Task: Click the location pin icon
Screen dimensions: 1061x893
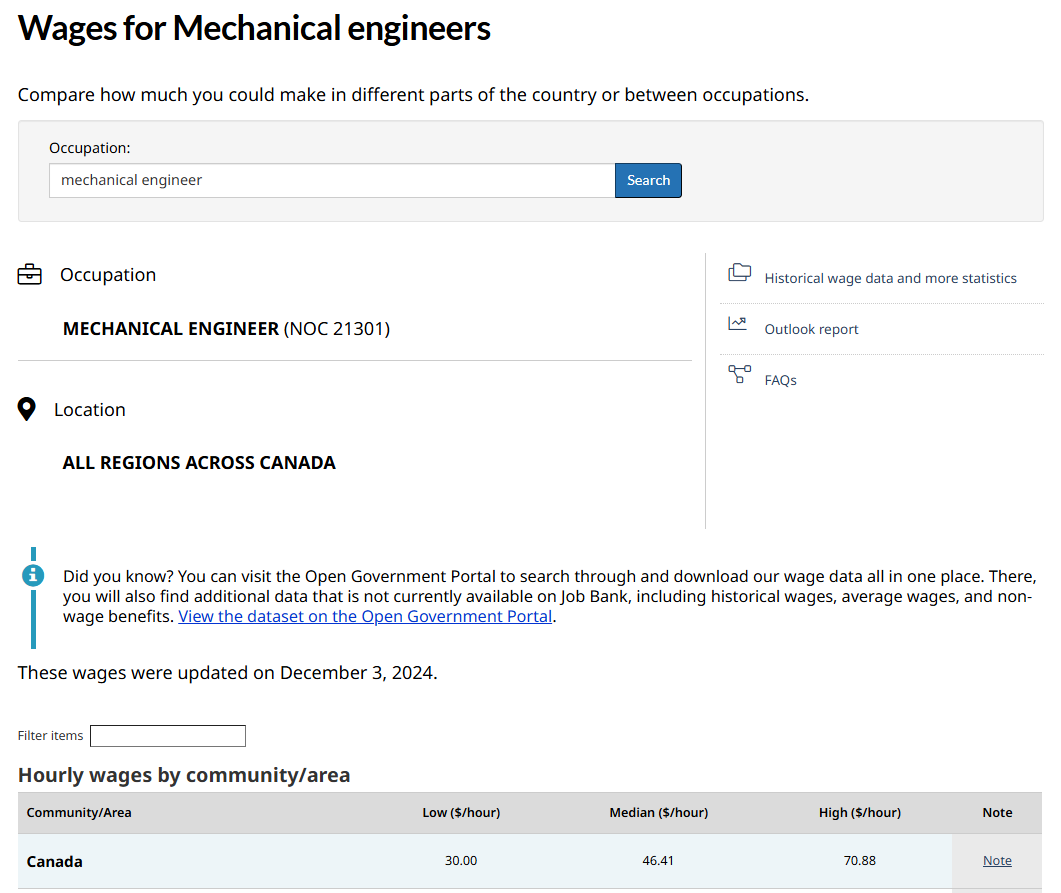Action: pyautogui.click(x=27, y=410)
